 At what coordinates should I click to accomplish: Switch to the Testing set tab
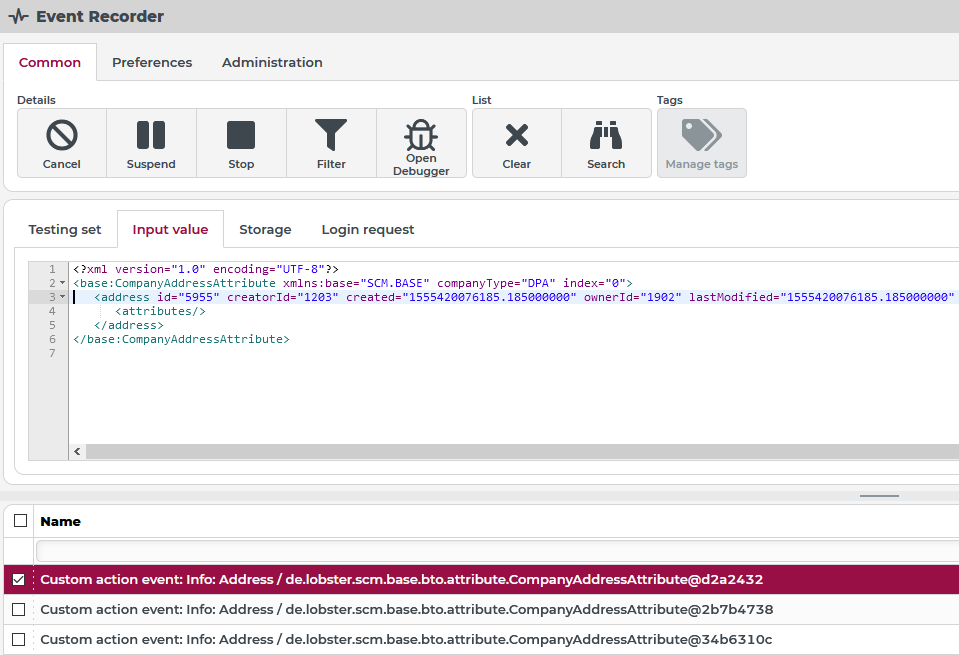(65, 229)
